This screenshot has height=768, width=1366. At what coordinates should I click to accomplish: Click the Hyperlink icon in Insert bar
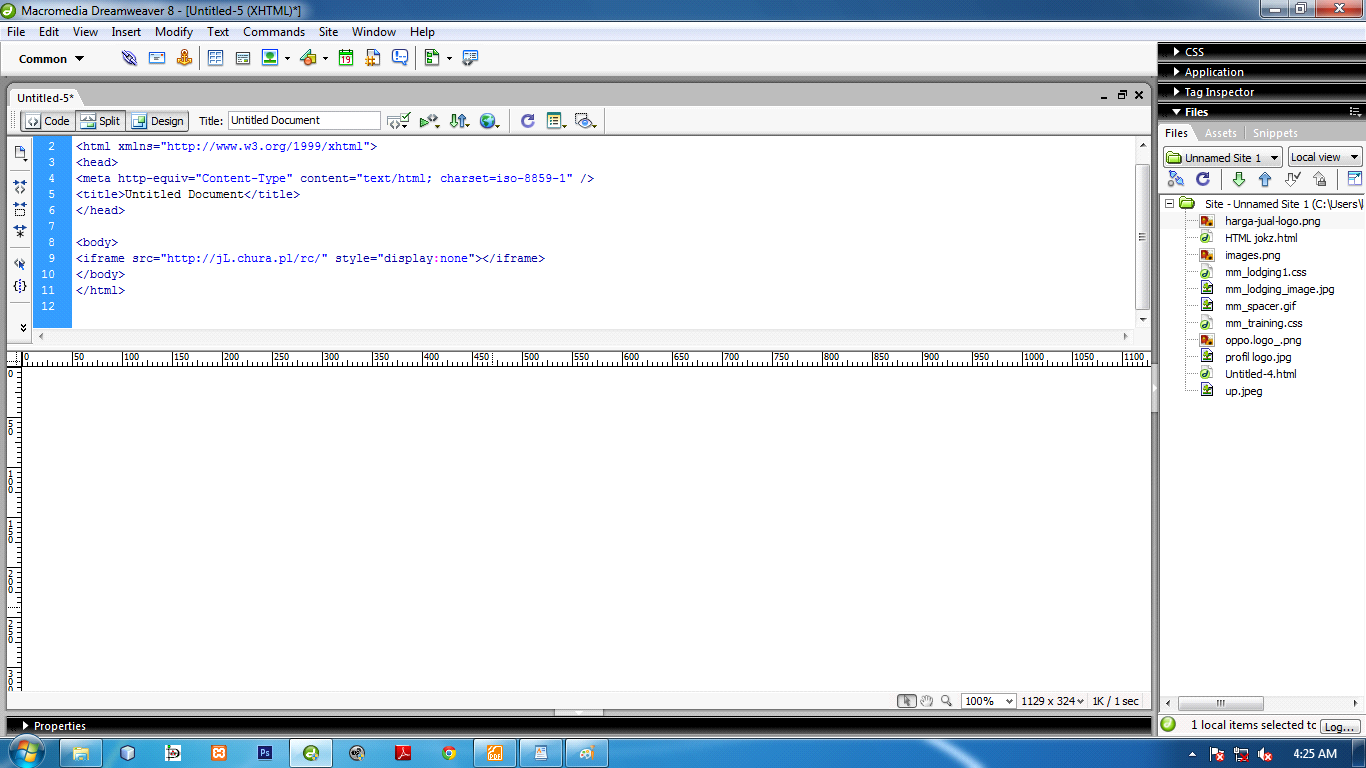coord(129,58)
